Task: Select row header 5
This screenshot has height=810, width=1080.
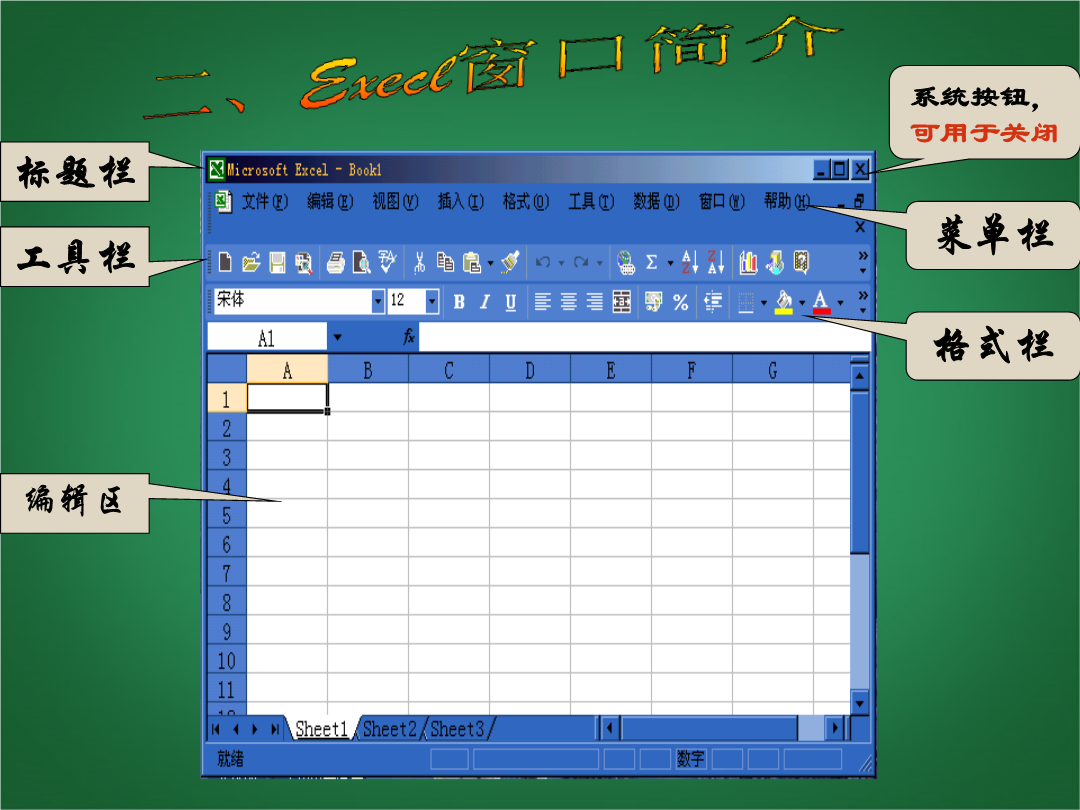Action: [227, 515]
